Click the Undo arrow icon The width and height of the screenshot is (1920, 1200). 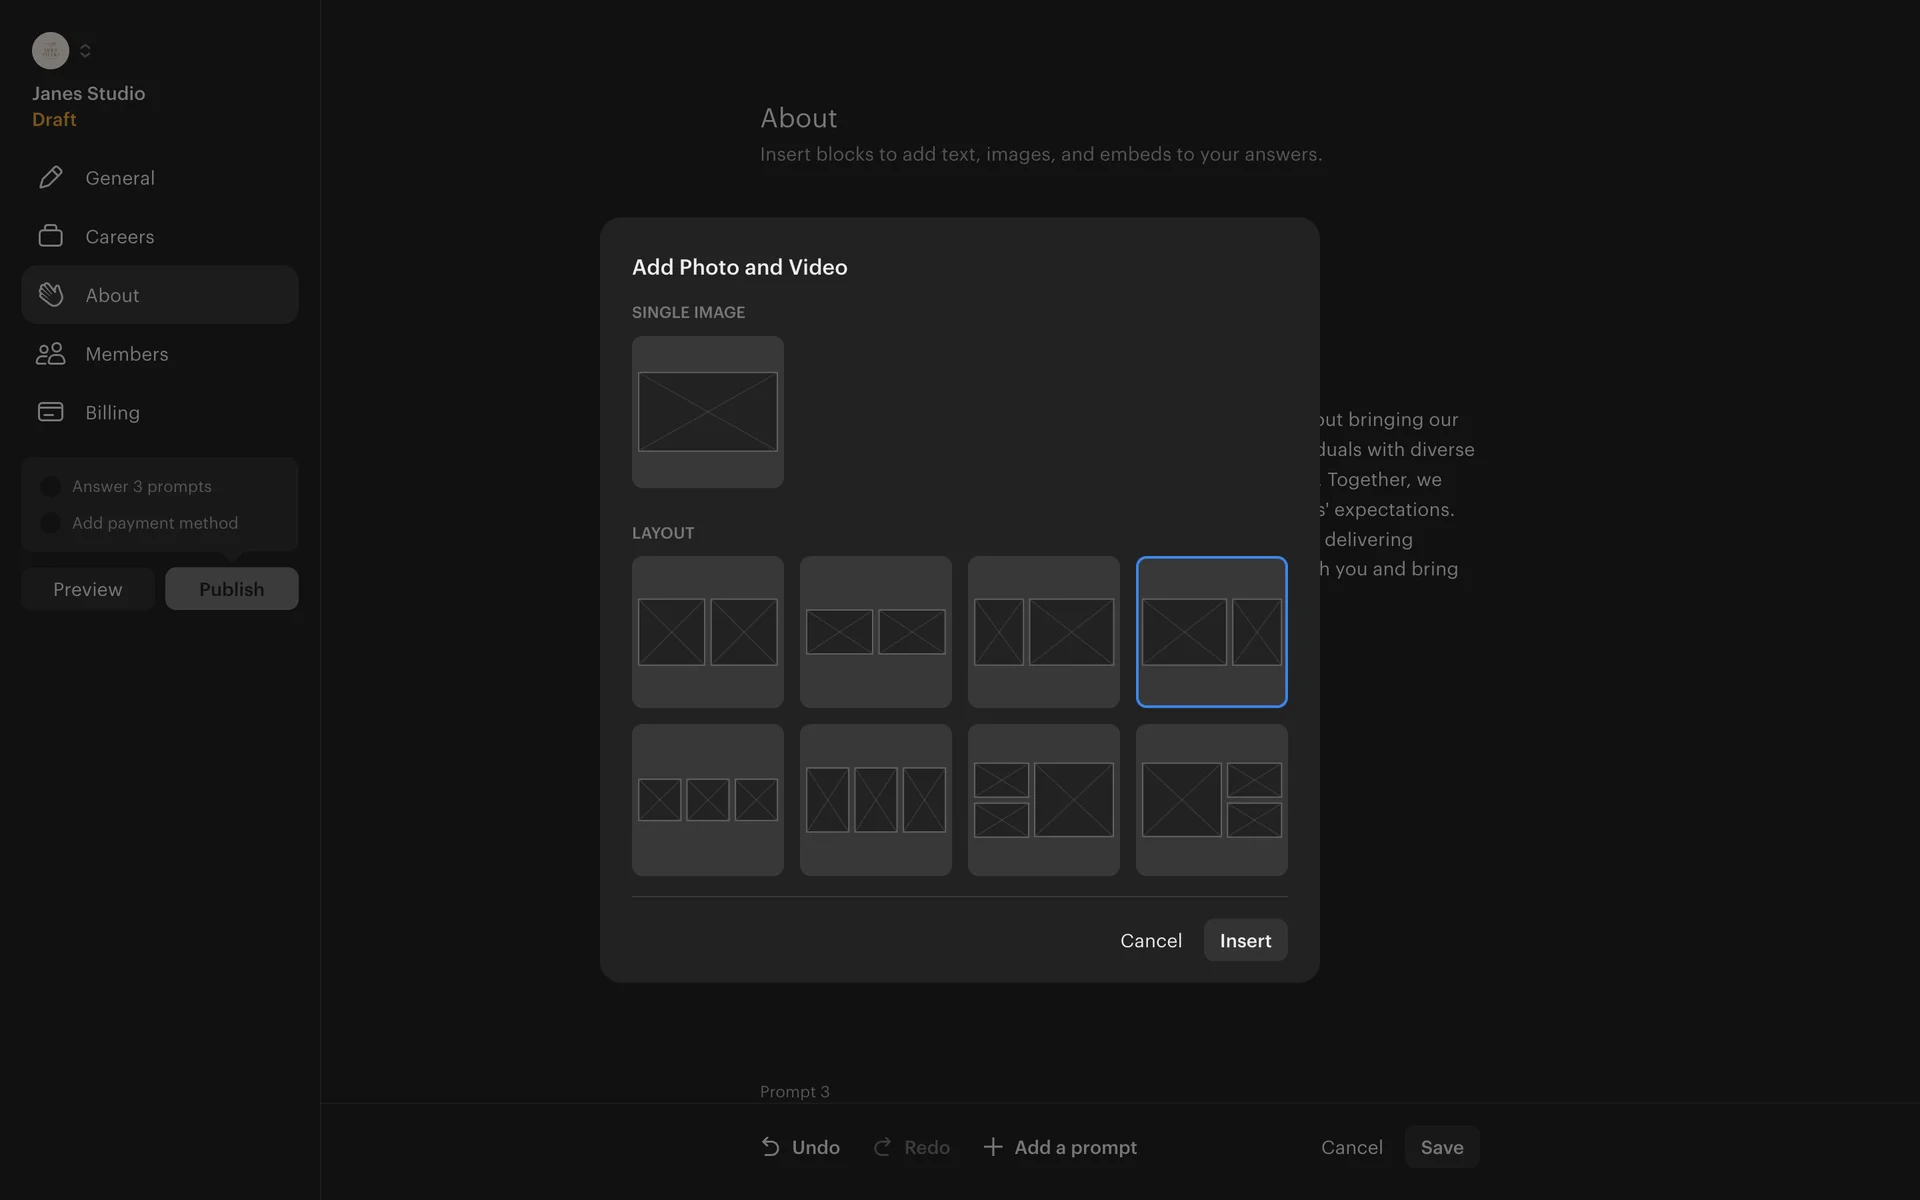click(x=770, y=1147)
